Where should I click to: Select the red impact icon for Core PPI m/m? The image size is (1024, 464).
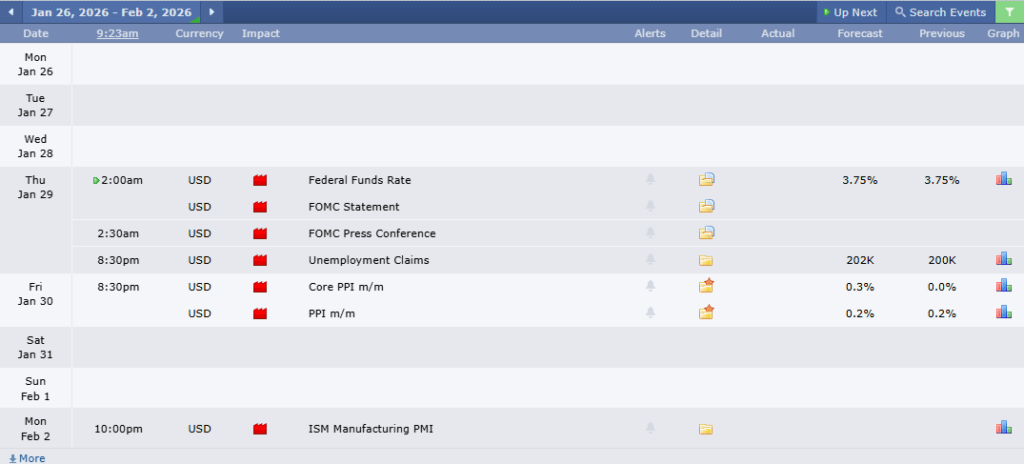point(261,287)
